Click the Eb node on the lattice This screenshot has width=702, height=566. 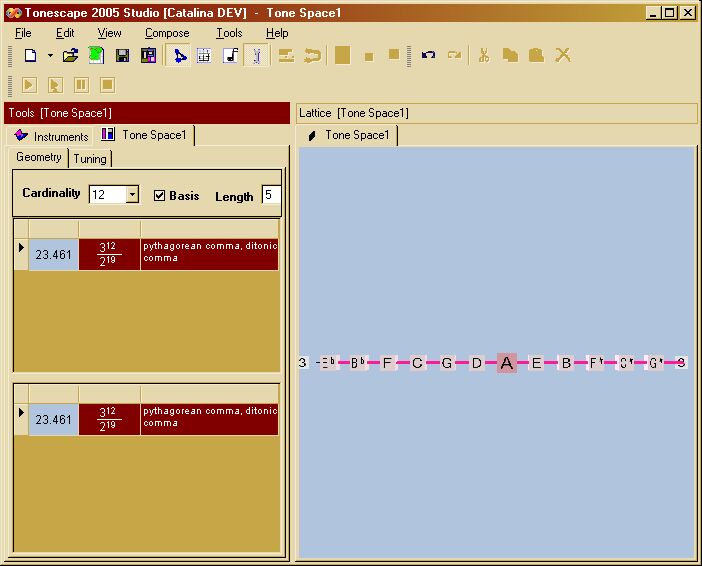pyautogui.click(x=328, y=362)
